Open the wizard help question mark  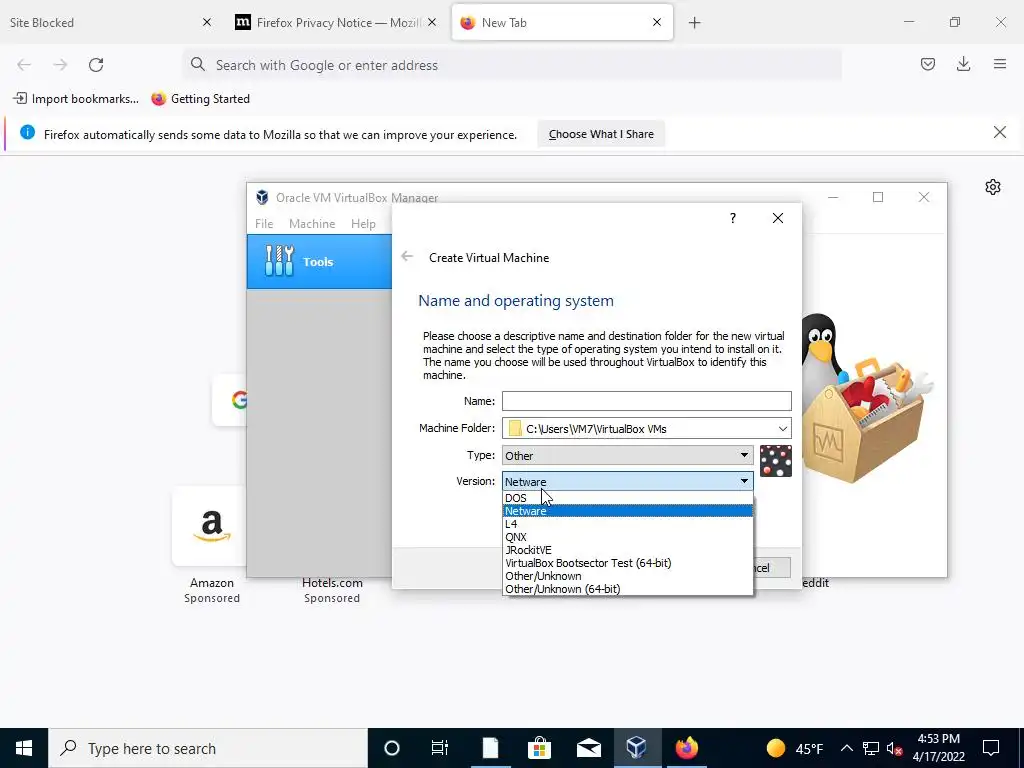pos(733,218)
